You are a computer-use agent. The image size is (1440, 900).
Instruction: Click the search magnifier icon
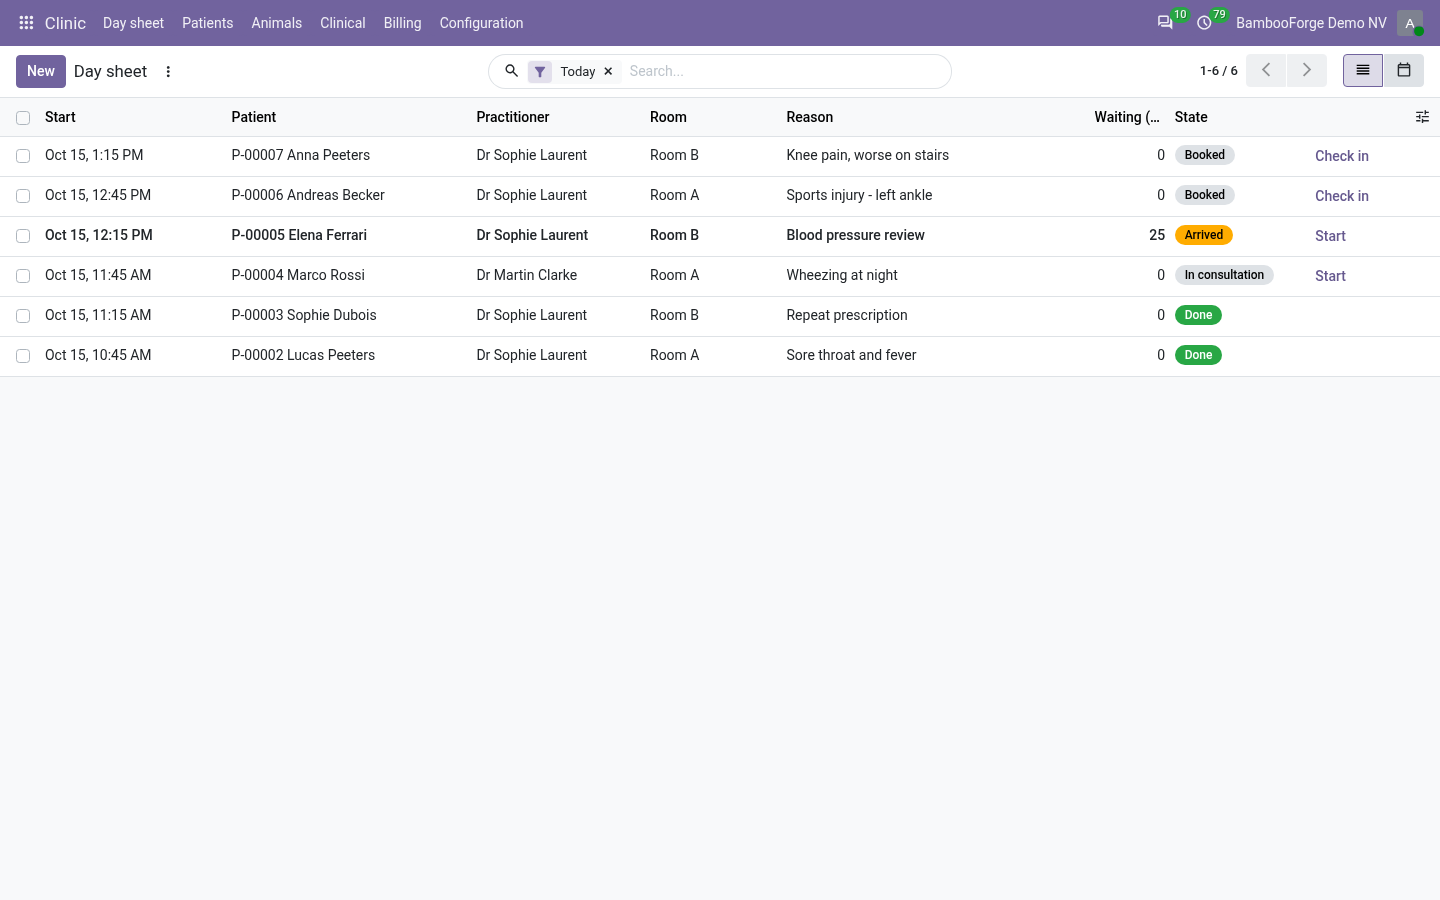(511, 71)
